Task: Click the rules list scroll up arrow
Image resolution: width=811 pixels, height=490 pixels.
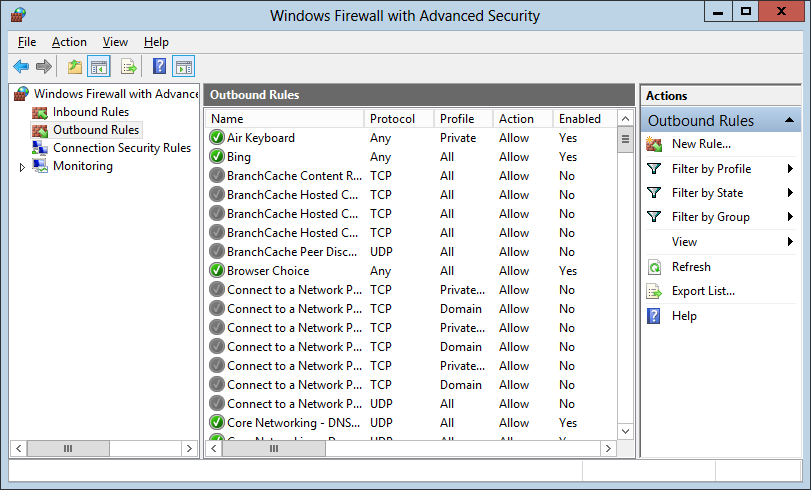Action: pos(625,118)
